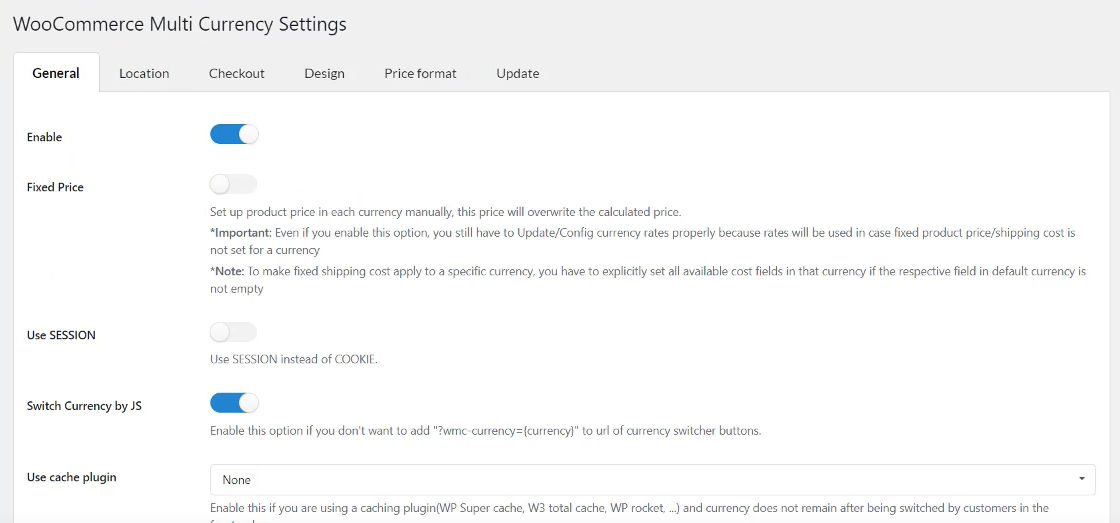Viewport: 1120px width, 523px height.
Task: Click the 'Switch Currency by JS' label
Action: click(84, 406)
